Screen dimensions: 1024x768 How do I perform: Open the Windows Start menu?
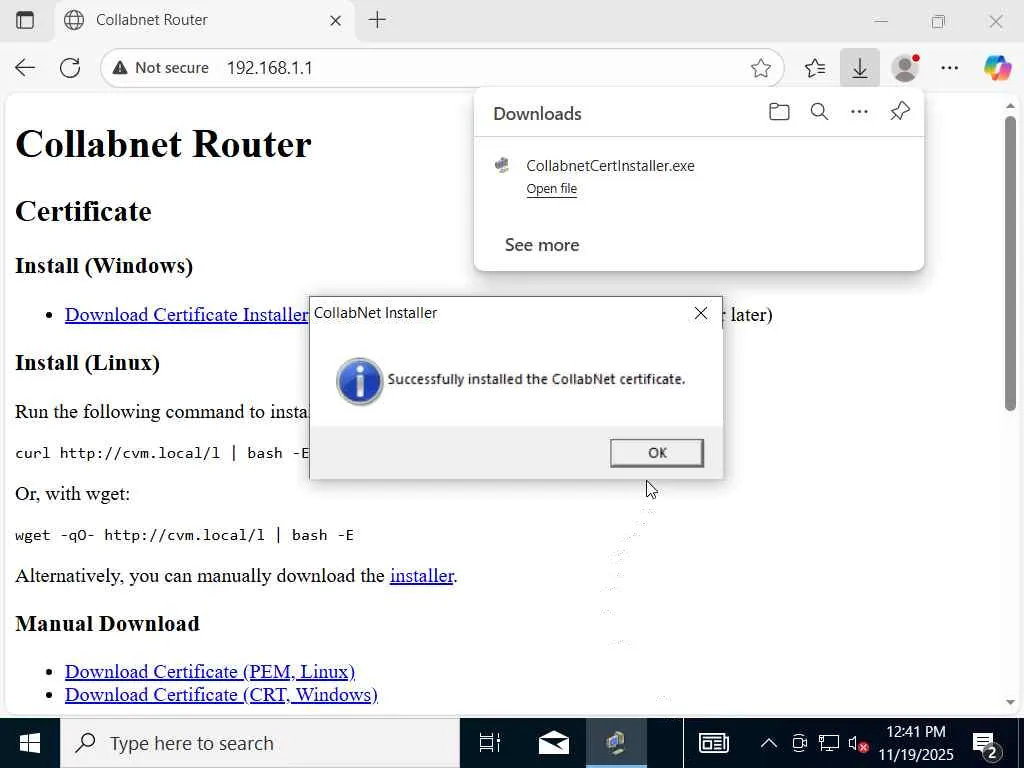pyautogui.click(x=30, y=743)
